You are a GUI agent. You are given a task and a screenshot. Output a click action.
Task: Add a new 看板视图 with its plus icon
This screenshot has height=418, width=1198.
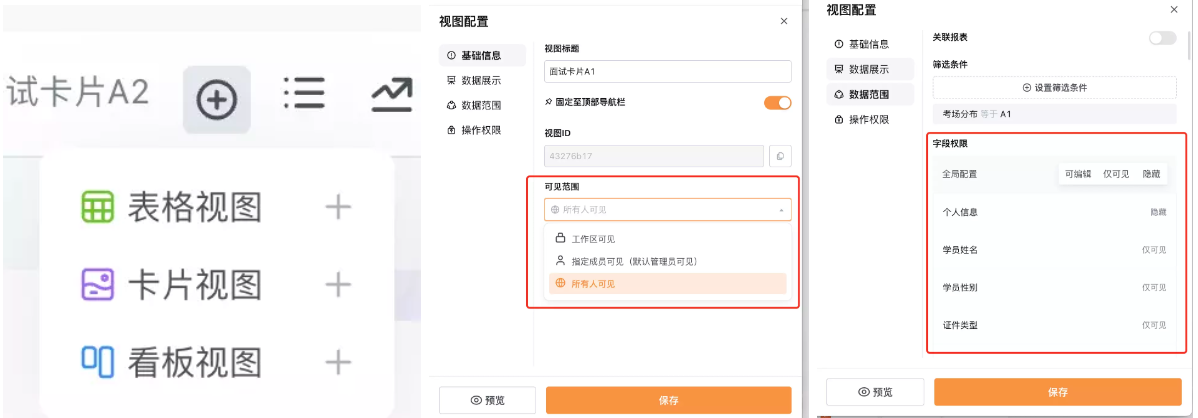338,361
